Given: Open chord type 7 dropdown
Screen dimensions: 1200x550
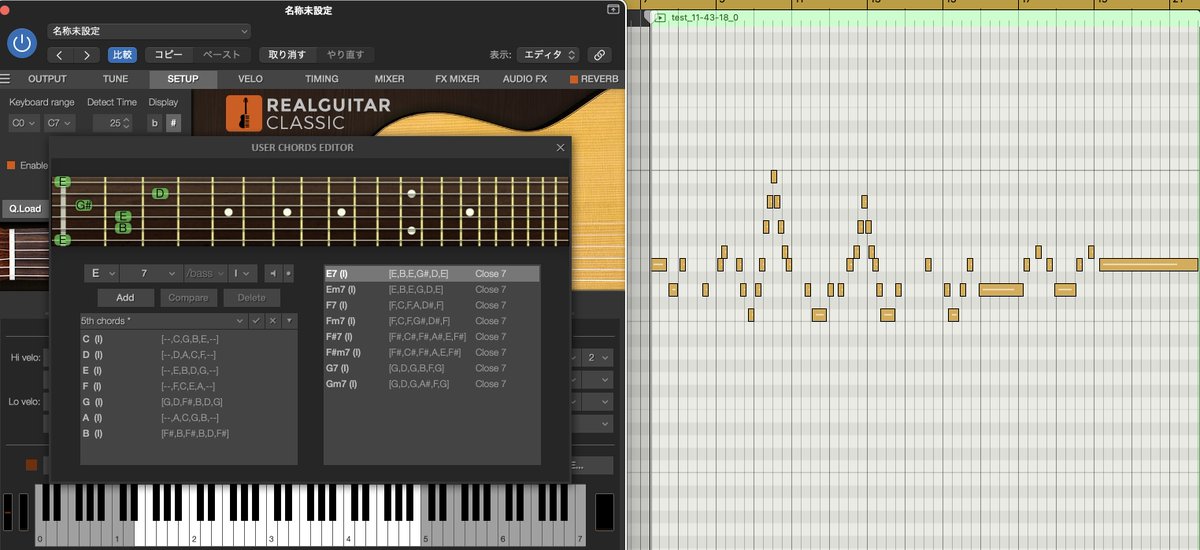Looking at the screenshot, I should (152, 273).
